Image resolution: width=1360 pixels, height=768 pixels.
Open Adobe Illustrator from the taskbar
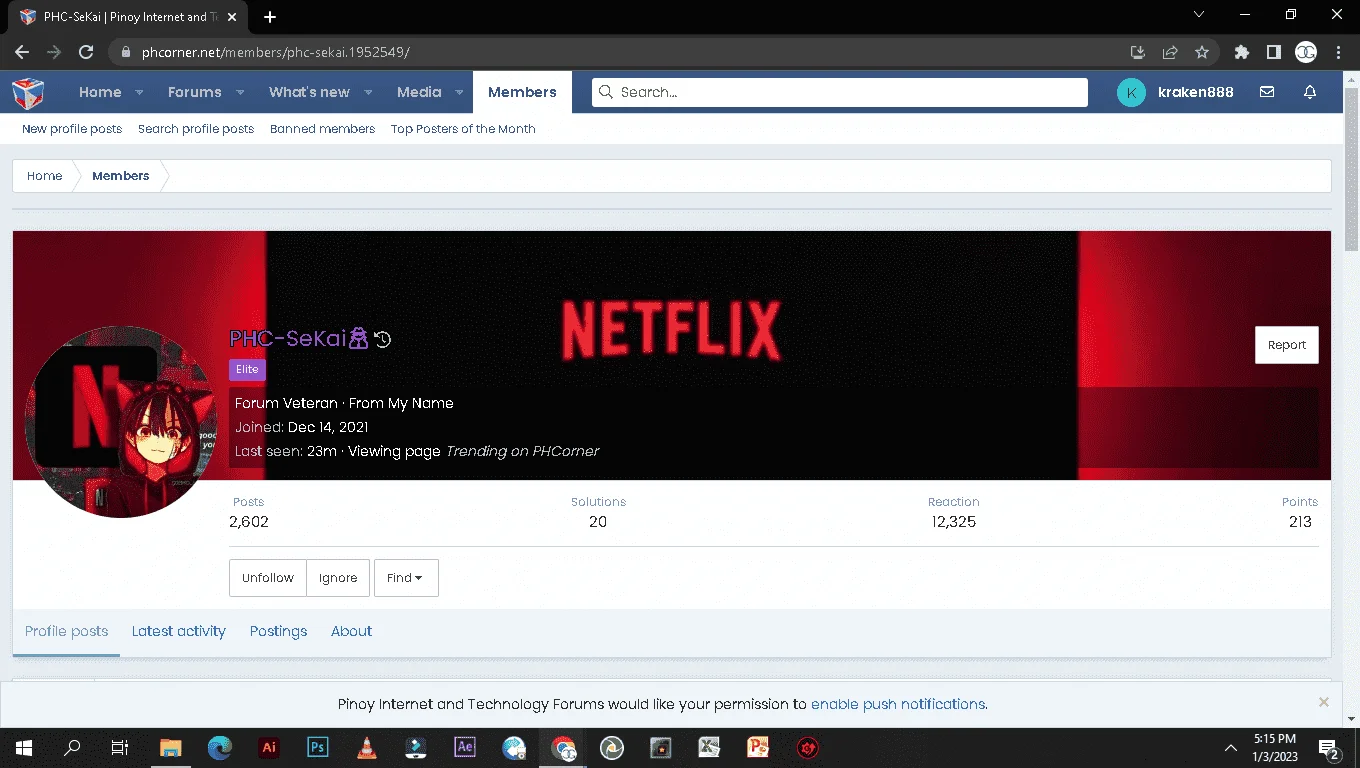coord(268,747)
